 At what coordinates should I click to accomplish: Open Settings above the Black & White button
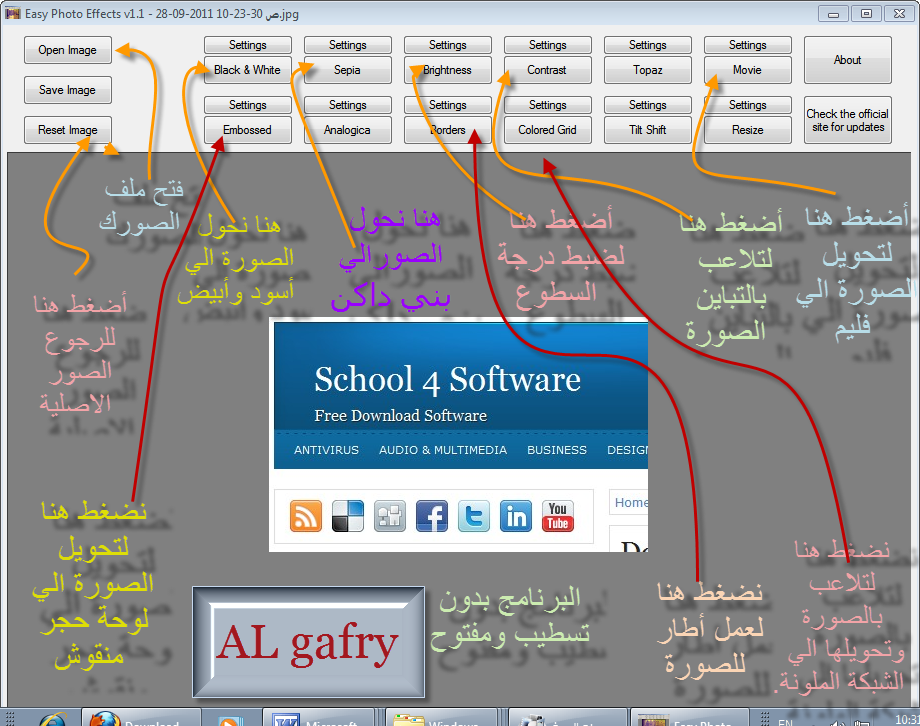[x=248, y=45]
